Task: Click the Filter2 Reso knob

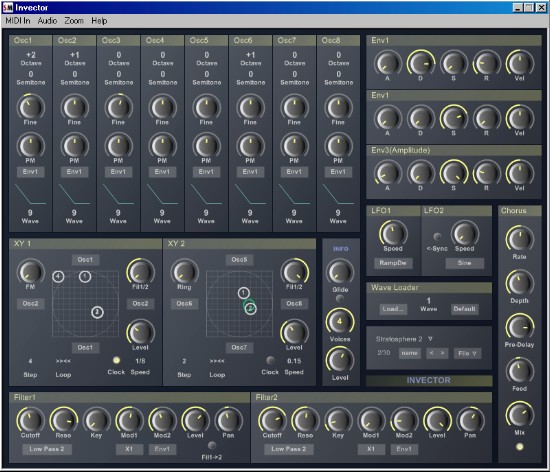Action: (x=305, y=420)
